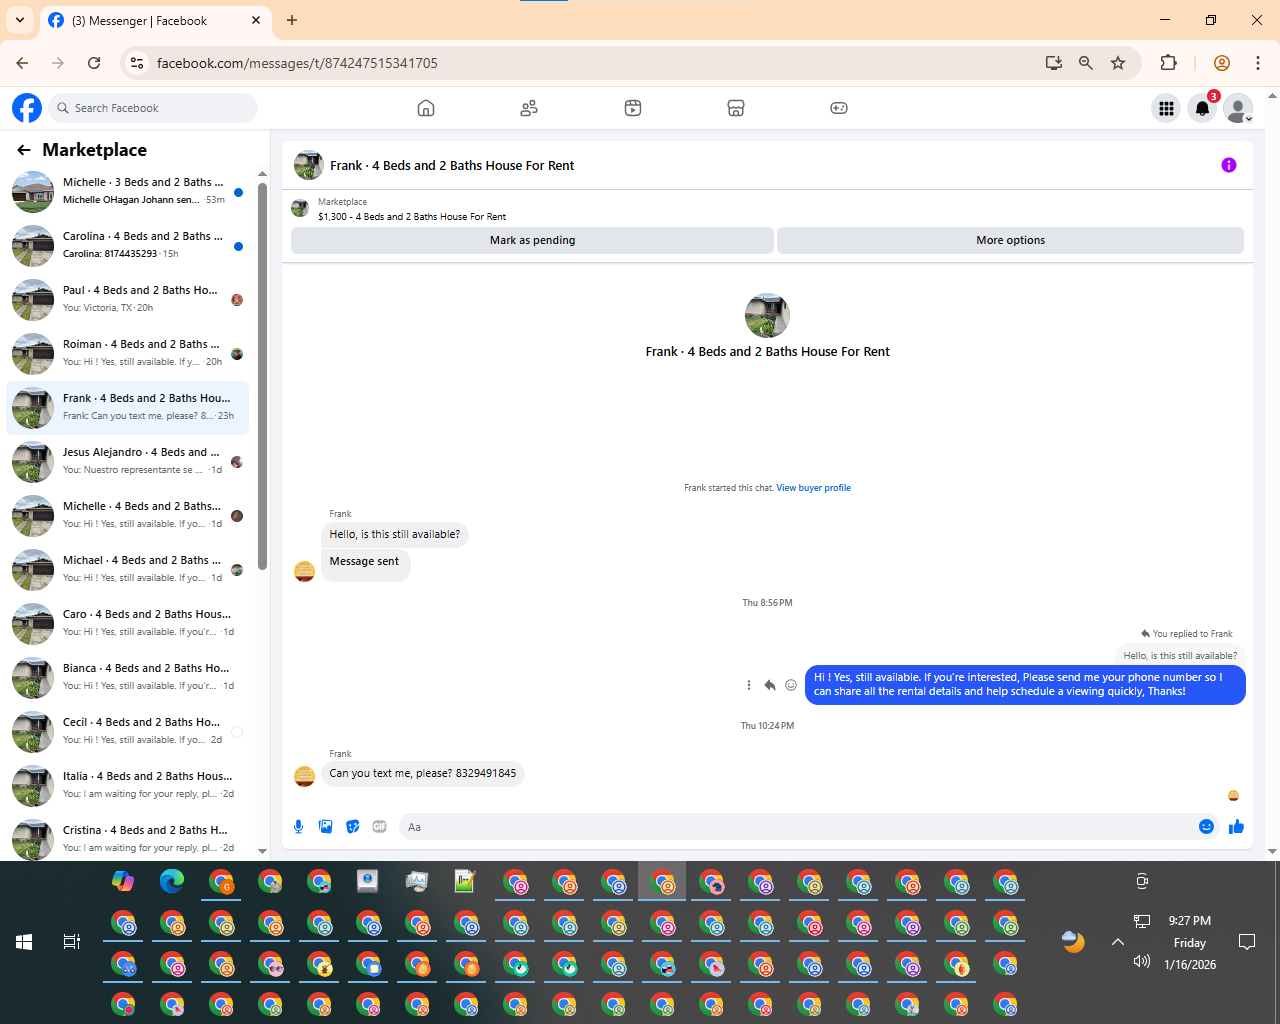Screen dimensions: 1280x1024
Task: Open the Windows Start menu
Action: click(24, 942)
